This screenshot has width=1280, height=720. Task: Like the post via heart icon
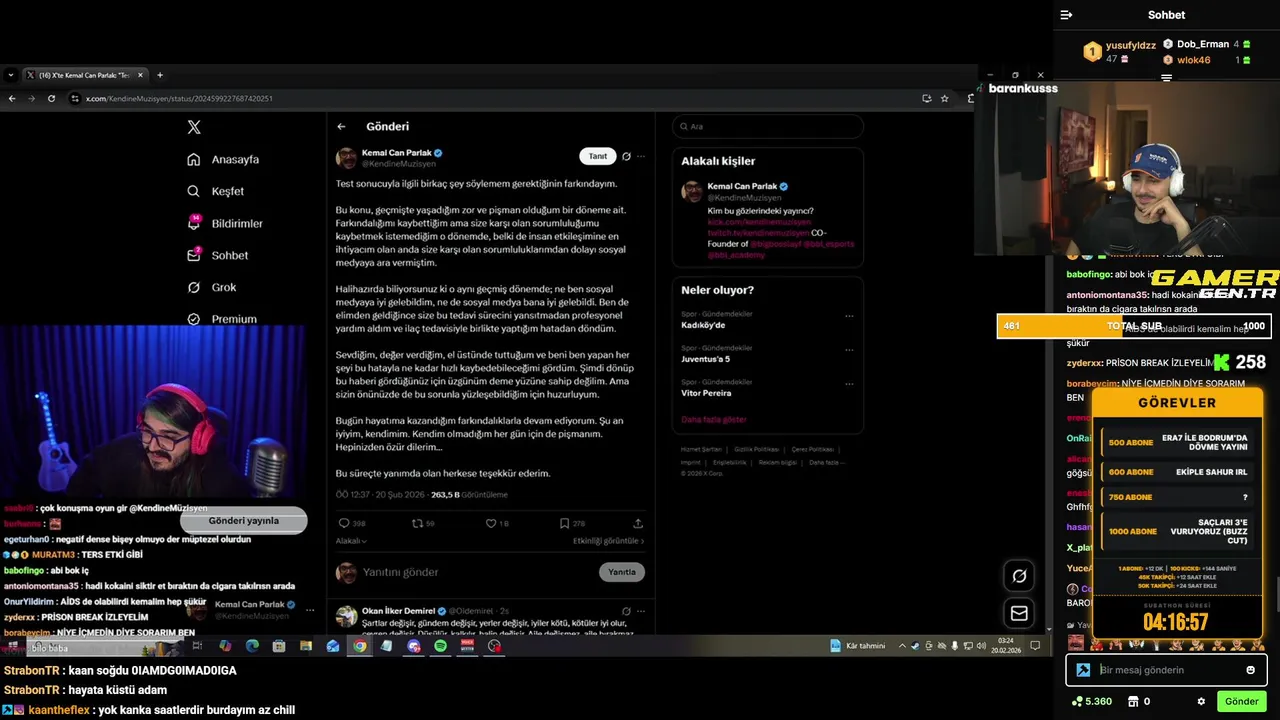tap(497, 523)
